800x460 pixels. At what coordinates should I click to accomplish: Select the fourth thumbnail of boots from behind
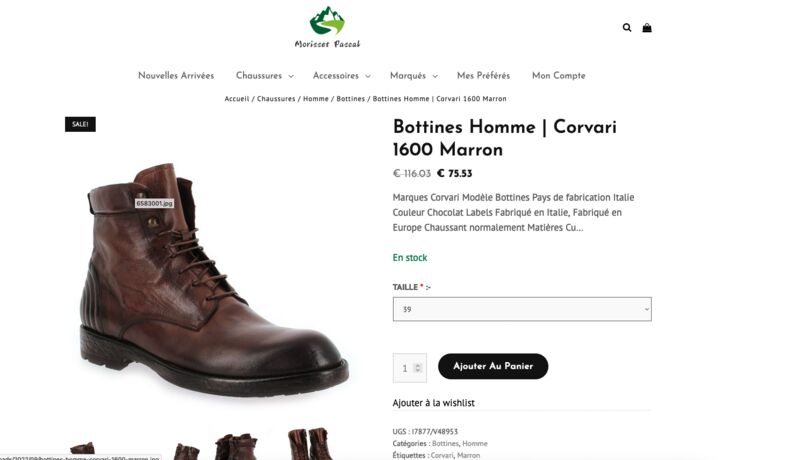pyautogui.click(x=310, y=444)
